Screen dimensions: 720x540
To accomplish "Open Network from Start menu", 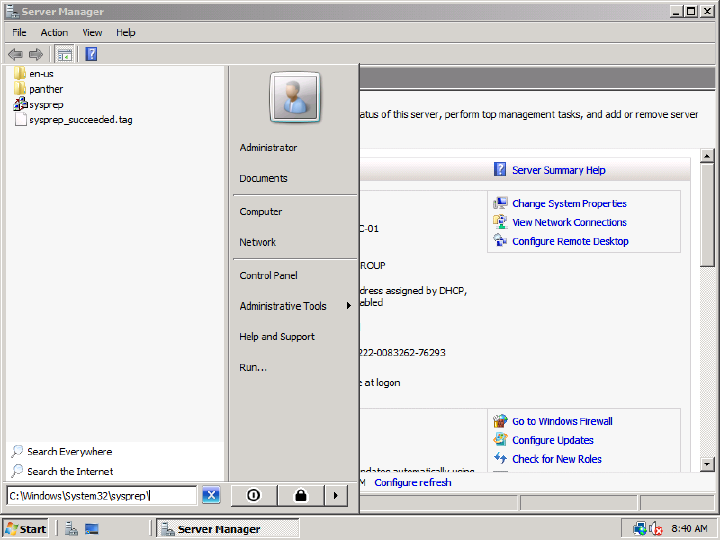I will click(x=257, y=242).
